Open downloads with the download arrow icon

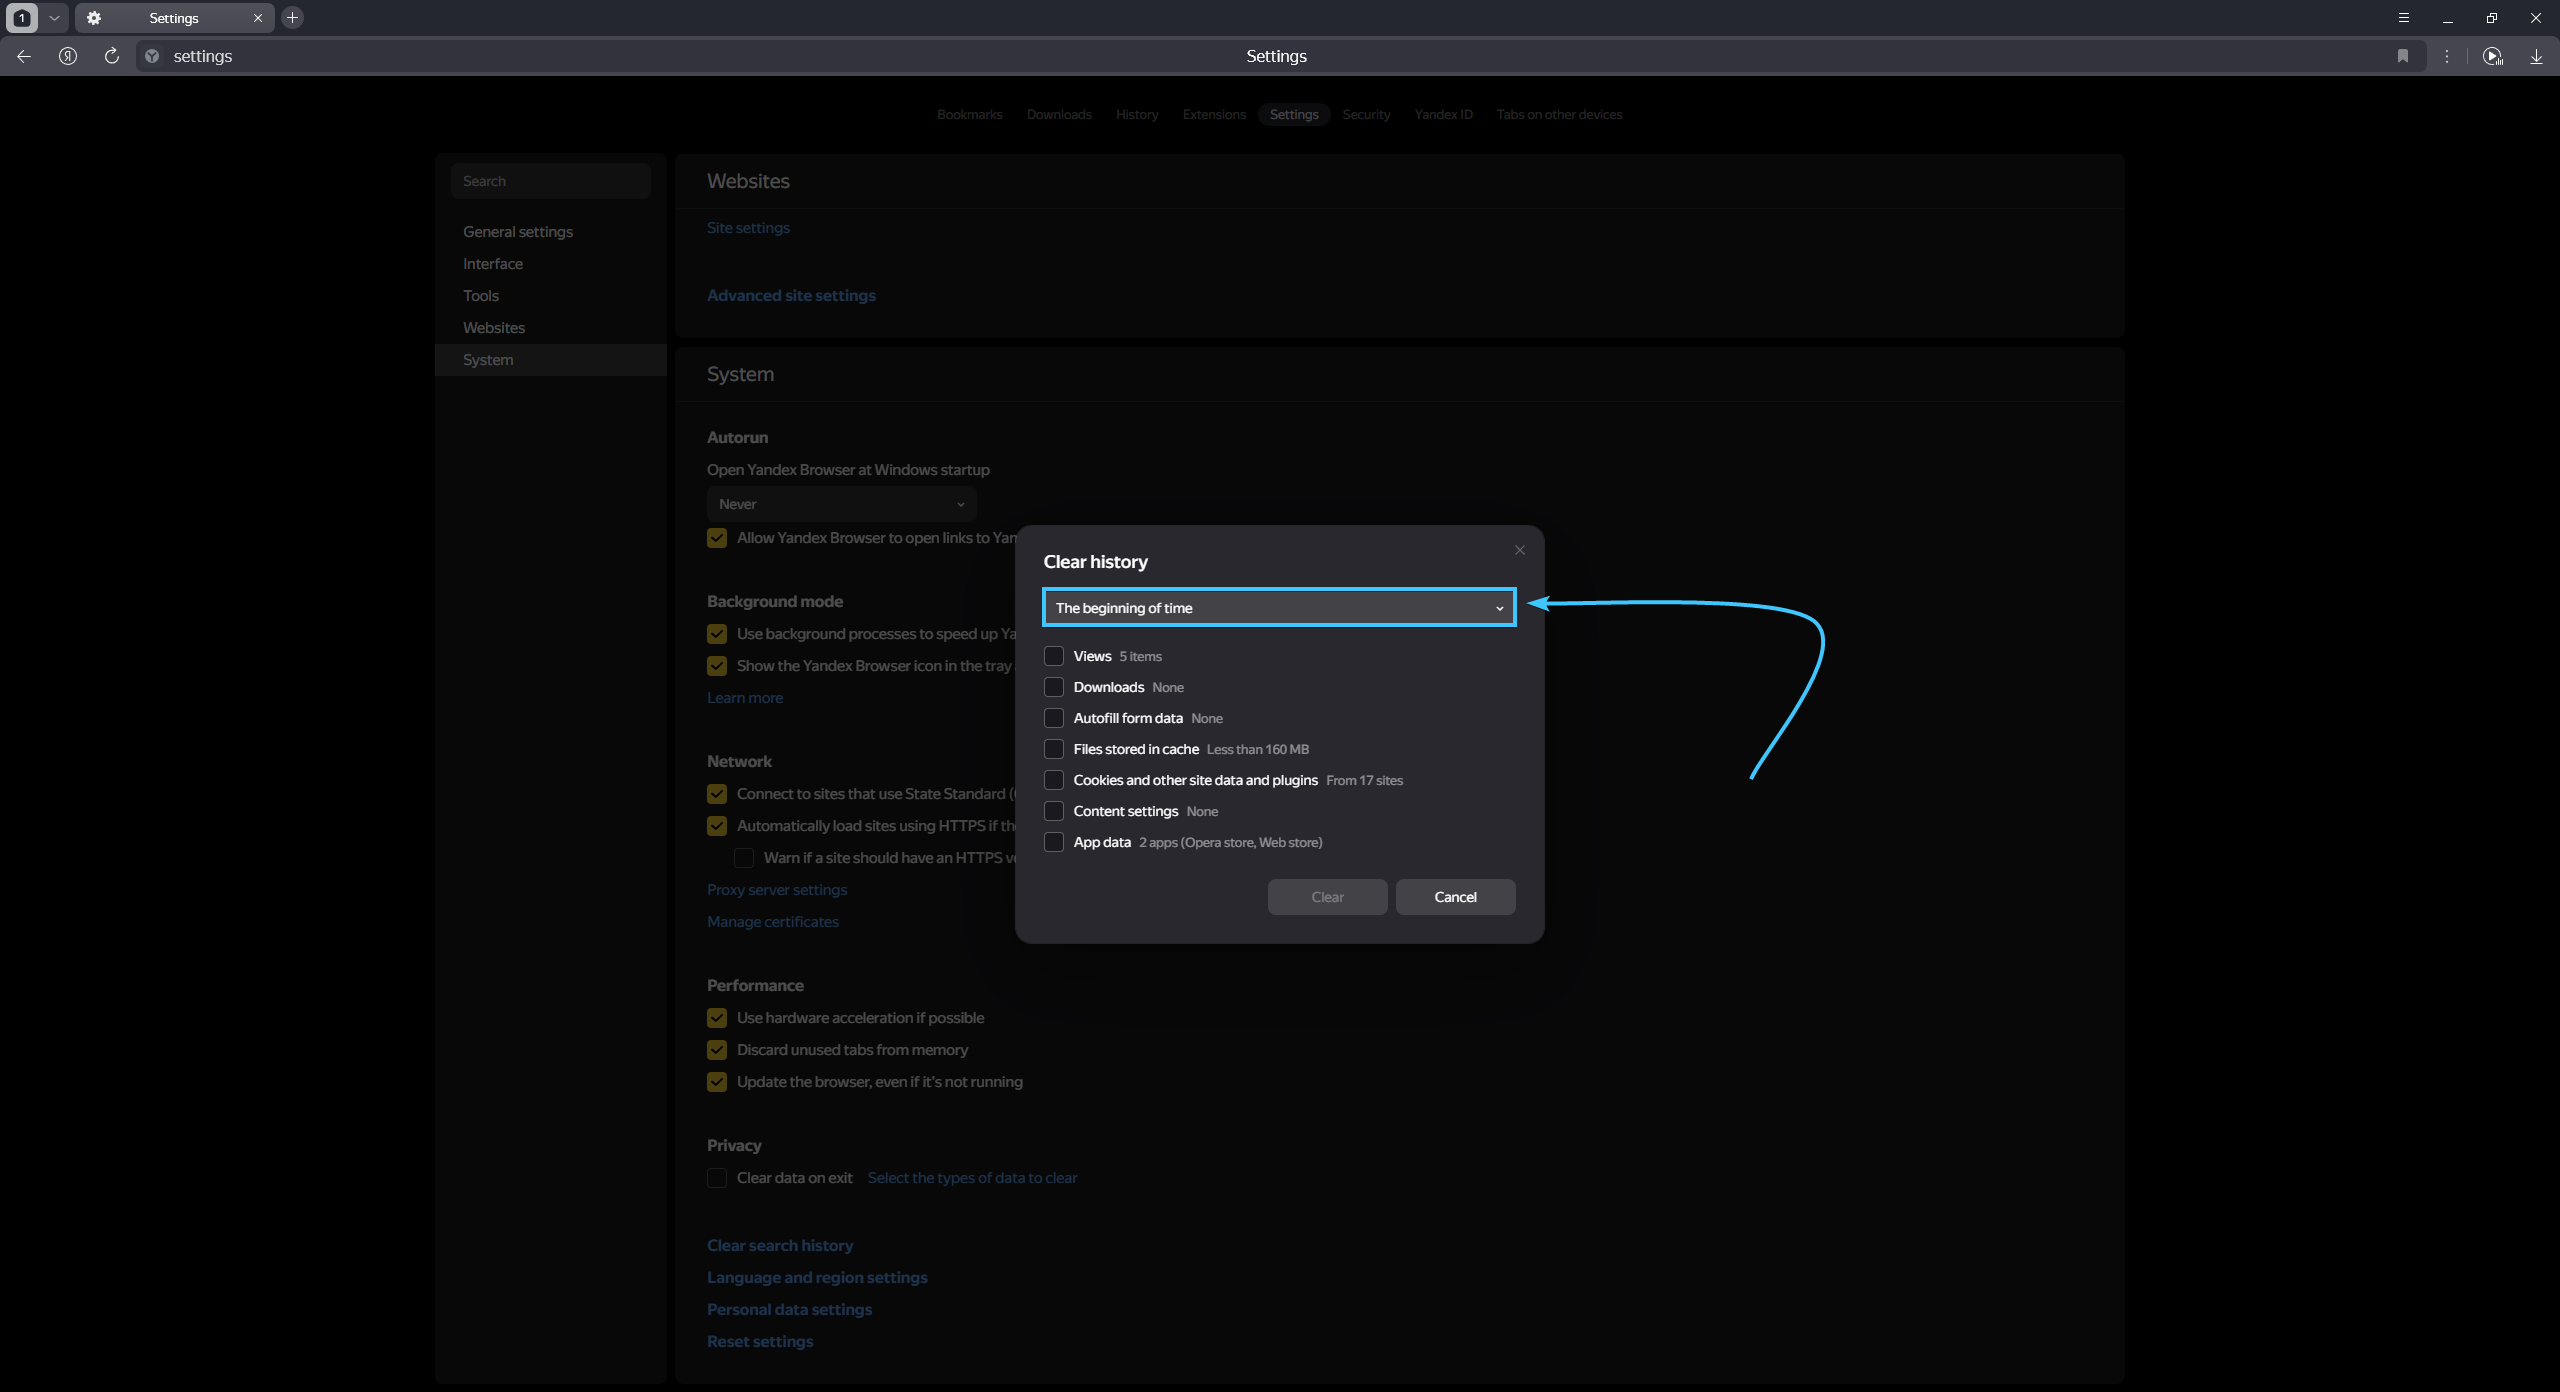click(x=2537, y=56)
